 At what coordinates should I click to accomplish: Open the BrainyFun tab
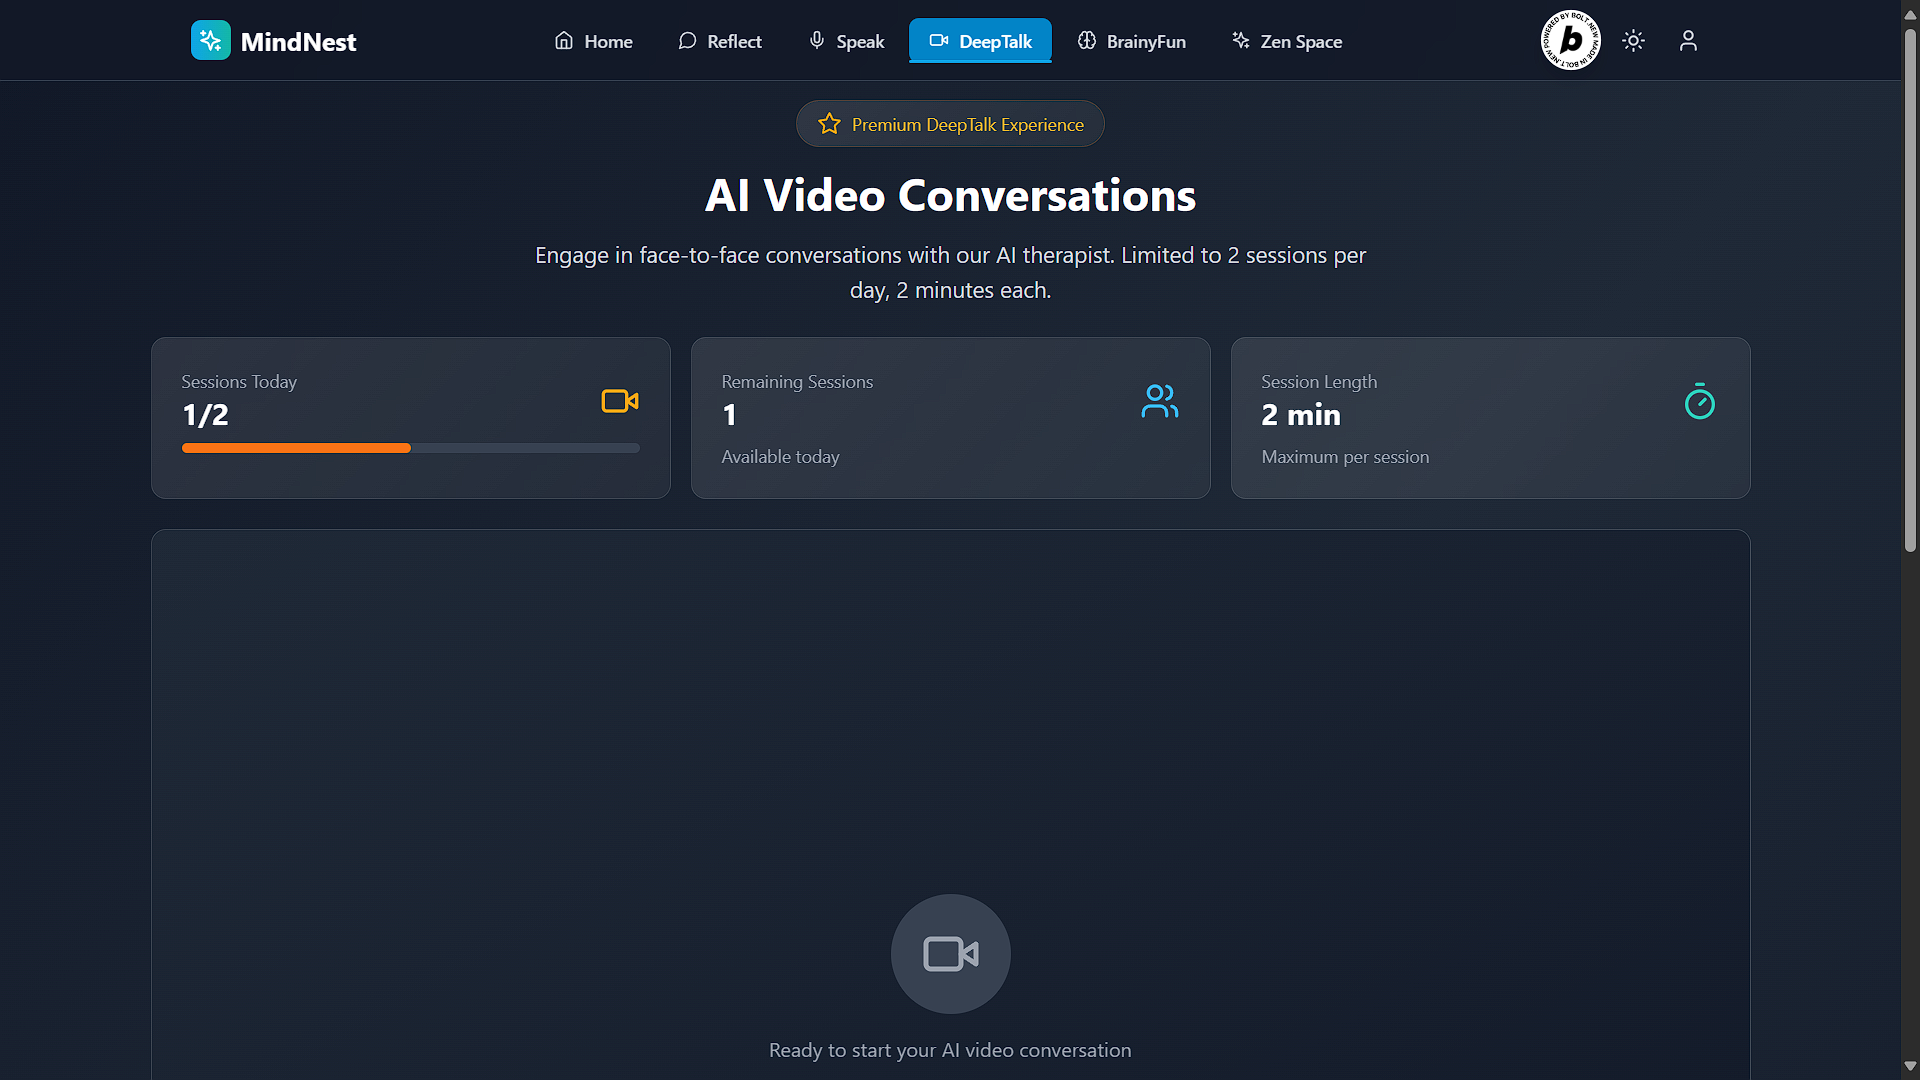click(x=1132, y=41)
